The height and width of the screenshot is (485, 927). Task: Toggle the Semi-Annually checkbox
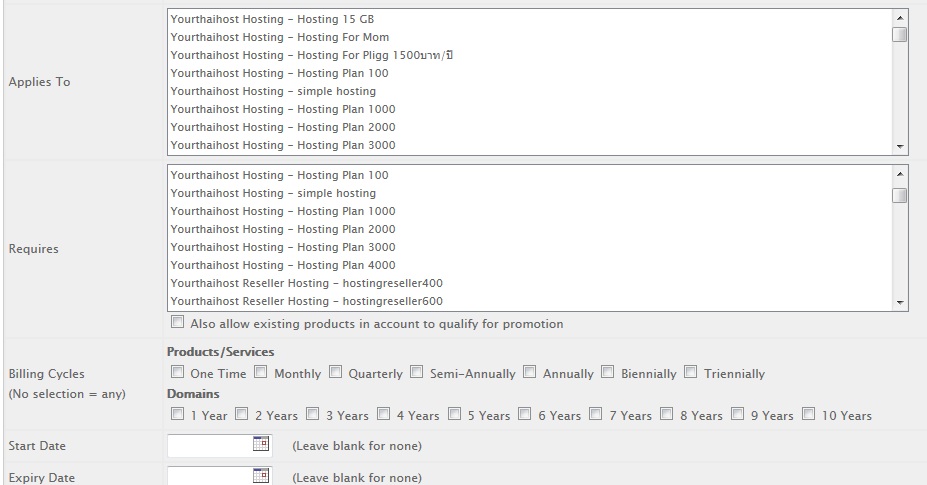click(417, 371)
